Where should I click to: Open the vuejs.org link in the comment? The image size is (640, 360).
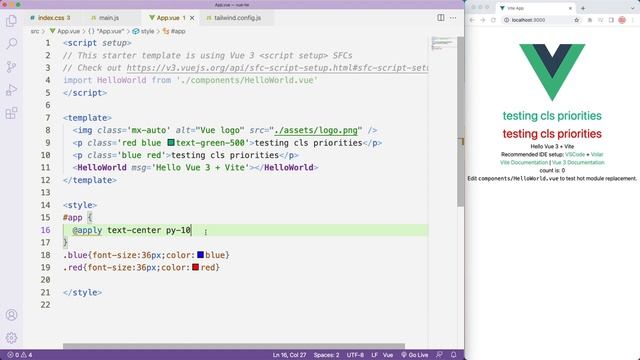point(277,68)
